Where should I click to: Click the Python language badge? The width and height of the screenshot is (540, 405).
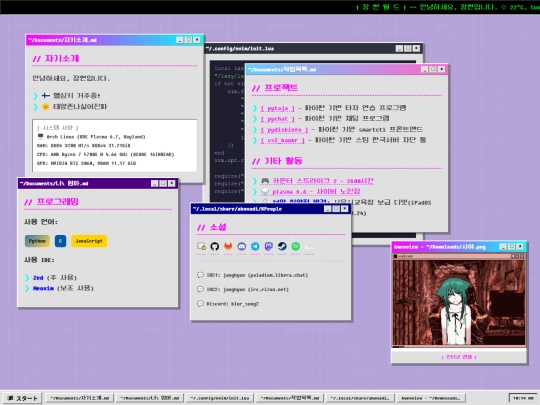click(x=37, y=241)
